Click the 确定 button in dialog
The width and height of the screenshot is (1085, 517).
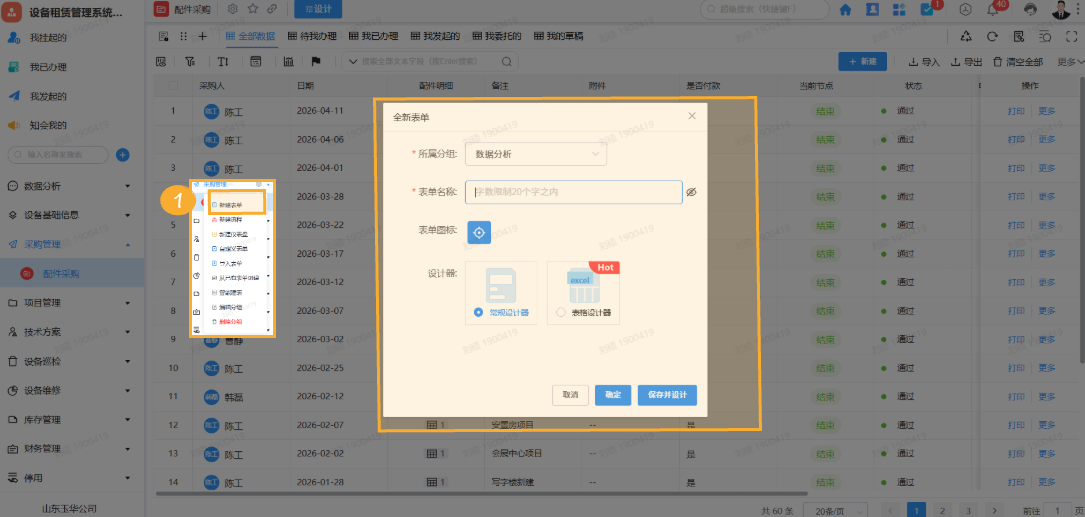(612, 395)
